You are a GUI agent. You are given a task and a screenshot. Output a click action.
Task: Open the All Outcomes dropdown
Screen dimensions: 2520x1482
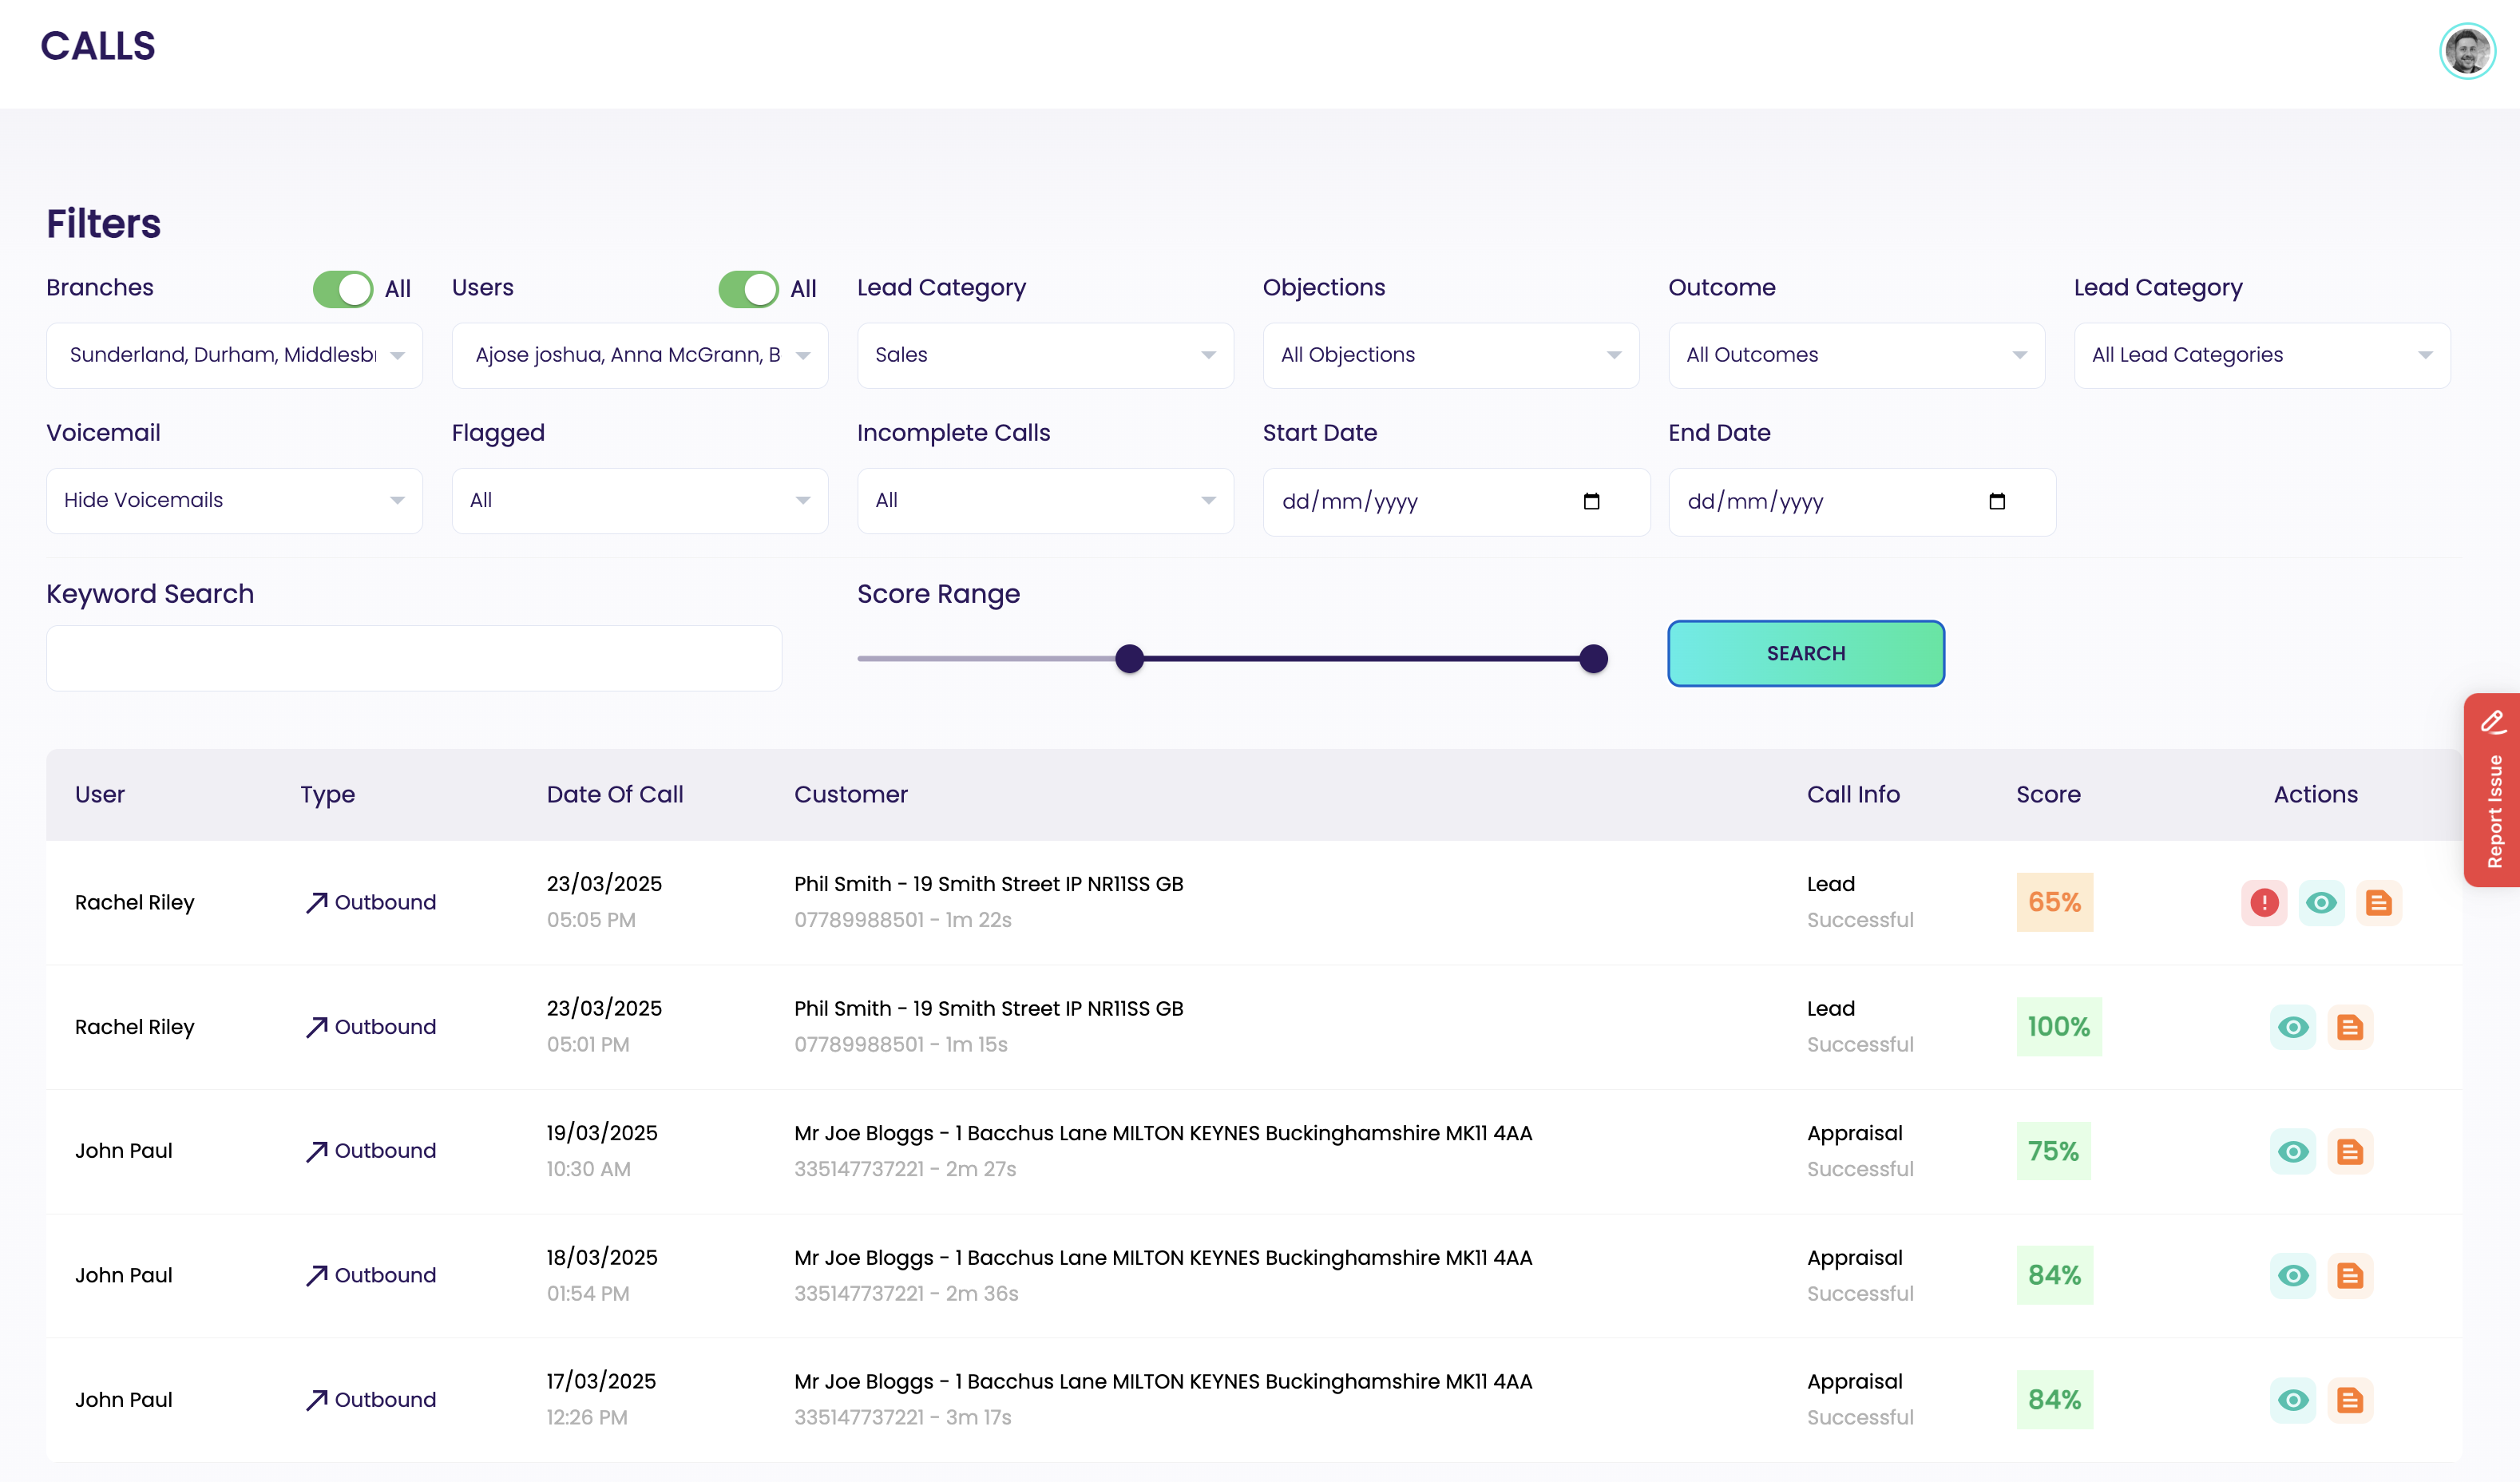1856,355
